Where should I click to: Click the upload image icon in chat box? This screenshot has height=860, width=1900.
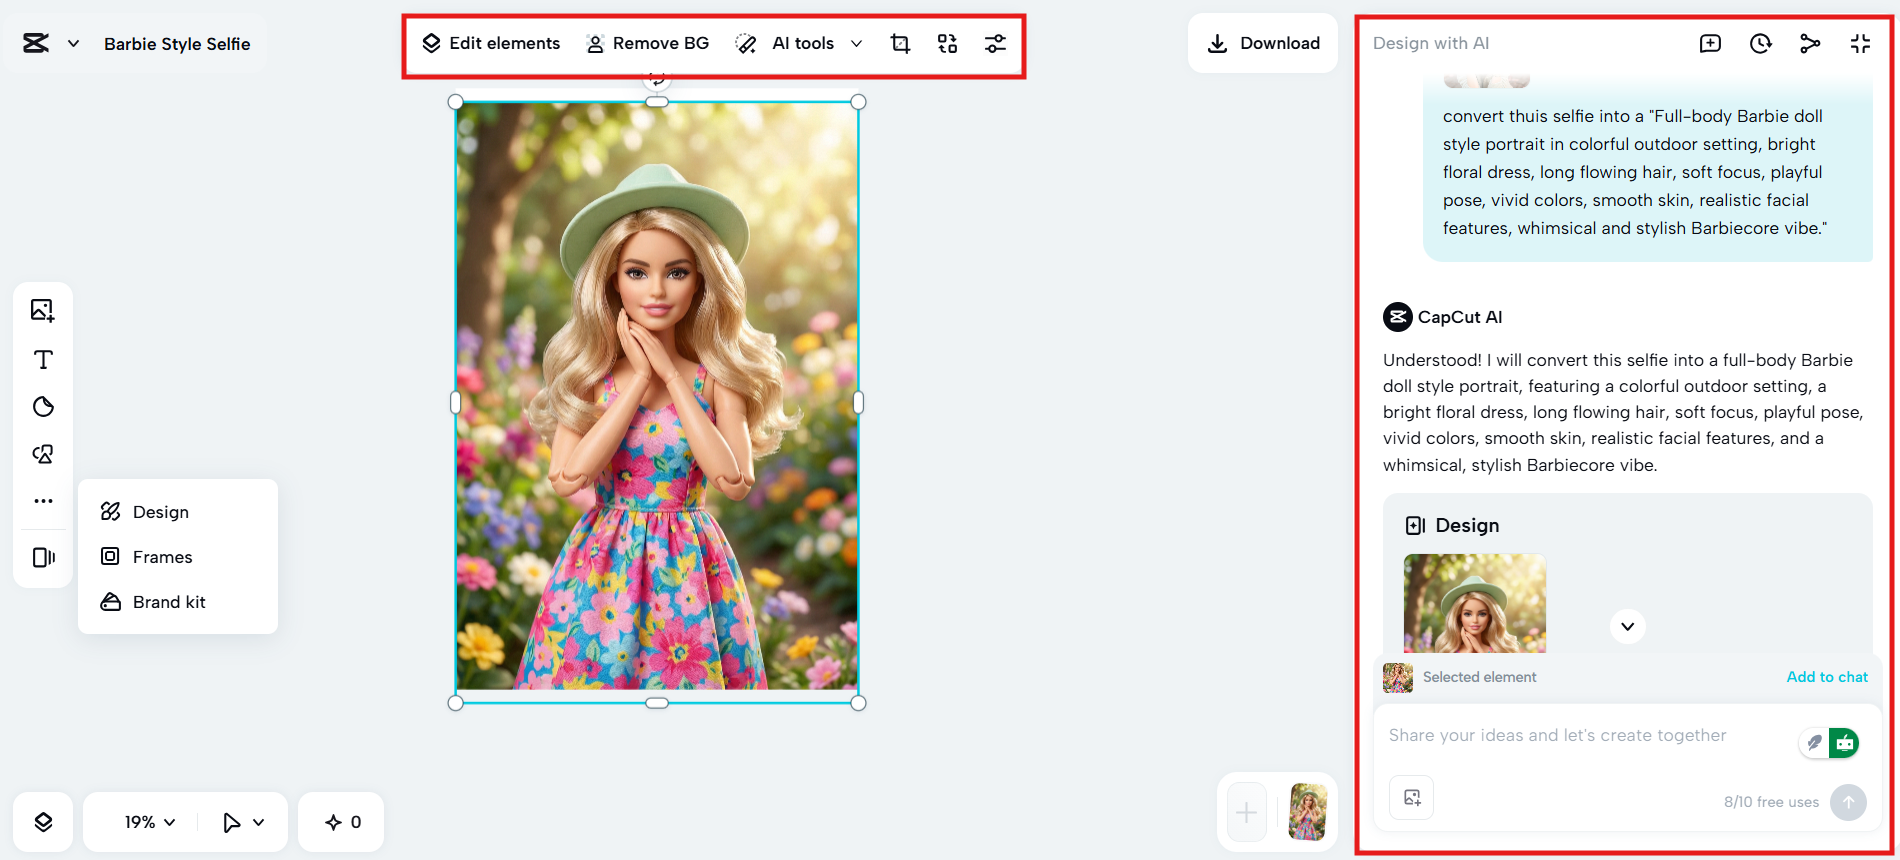click(x=1411, y=798)
